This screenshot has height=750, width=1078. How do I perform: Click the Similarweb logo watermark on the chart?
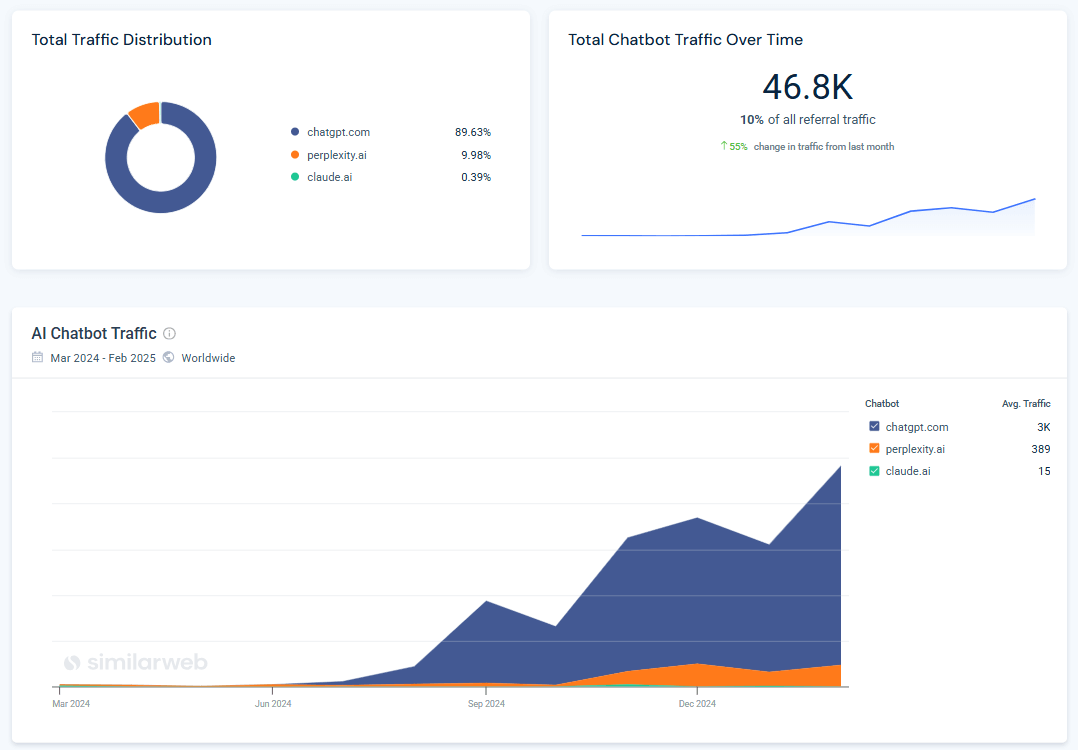(135, 662)
